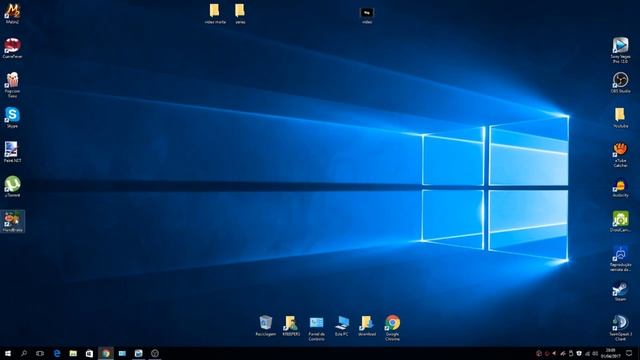Select the Este PC desktop icon
640x360 pixels.
click(342, 325)
